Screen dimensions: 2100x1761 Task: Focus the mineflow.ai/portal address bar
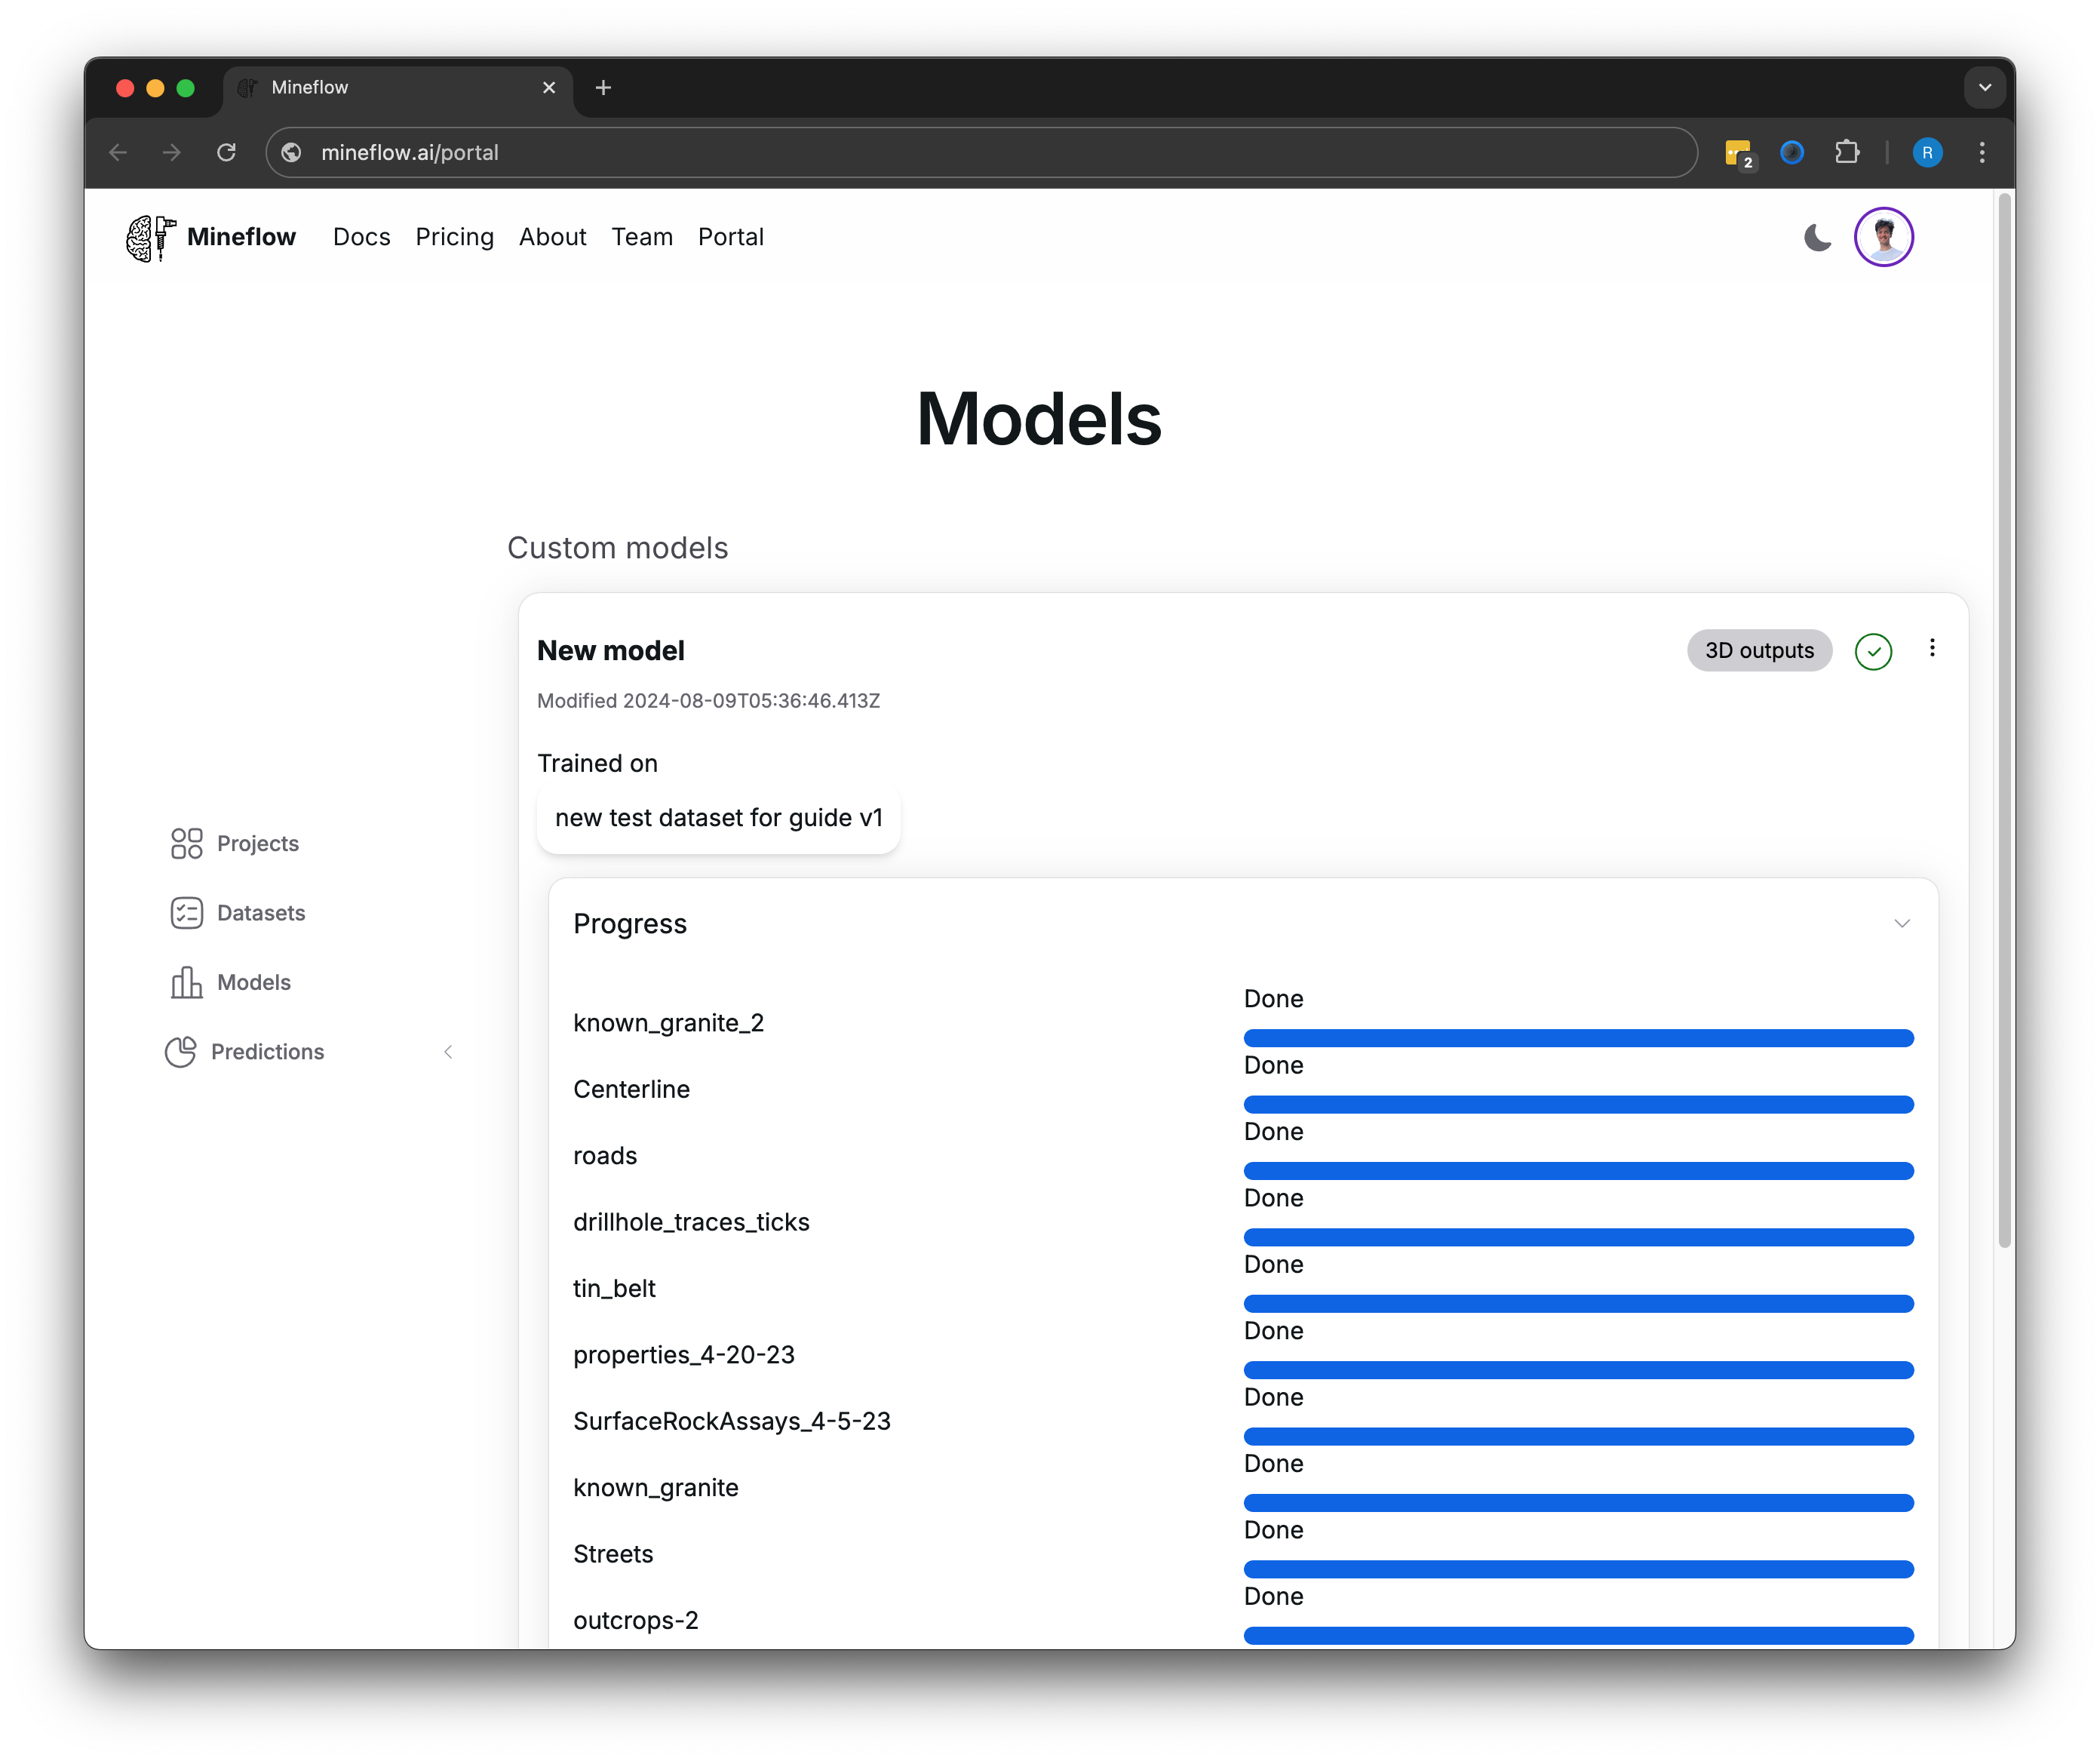[x=981, y=152]
